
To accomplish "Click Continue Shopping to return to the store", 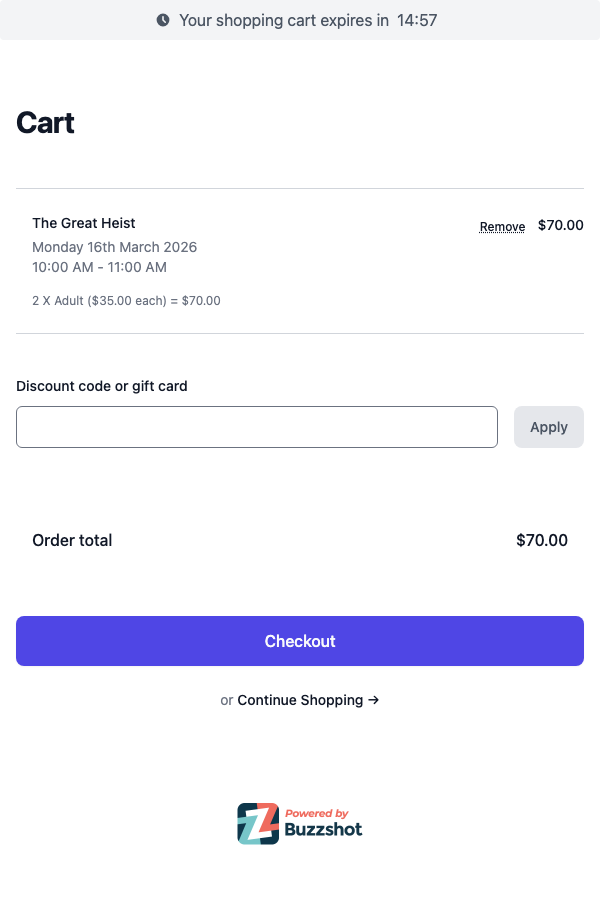I will click(300, 700).
